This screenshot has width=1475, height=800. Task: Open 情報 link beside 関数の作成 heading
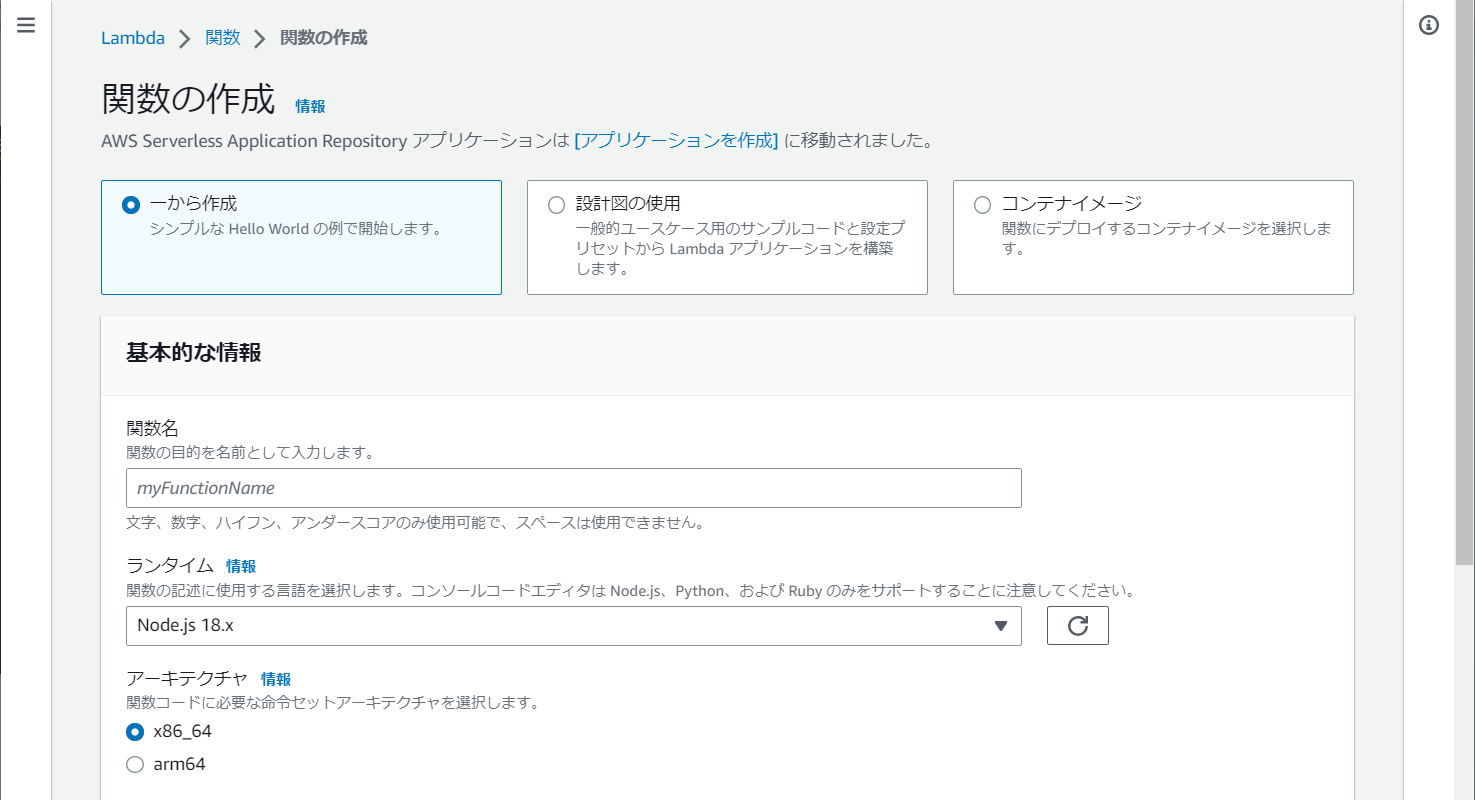[x=310, y=106]
